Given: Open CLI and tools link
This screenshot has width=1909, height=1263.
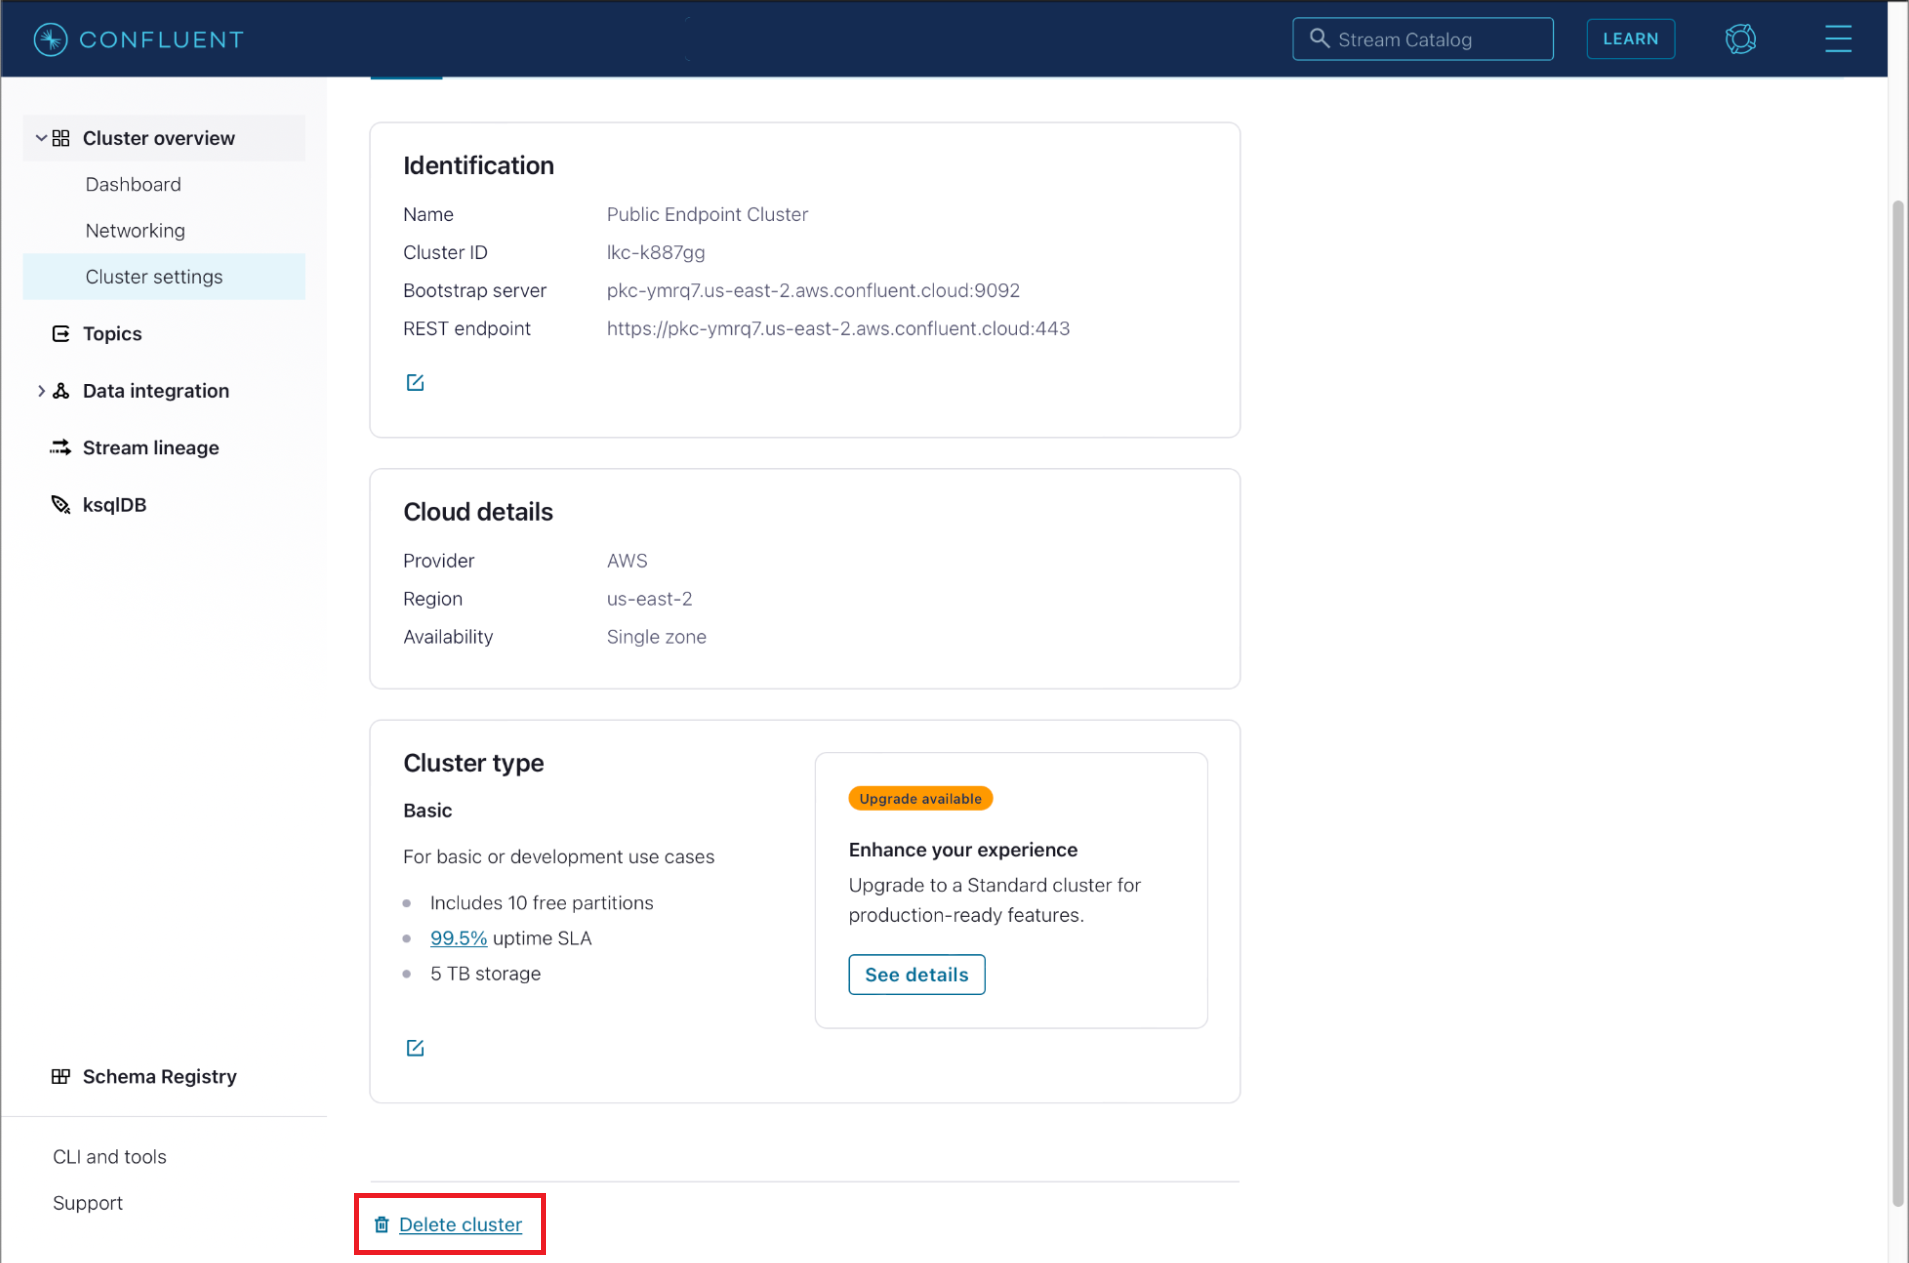Looking at the screenshot, I should pos(110,1157).
